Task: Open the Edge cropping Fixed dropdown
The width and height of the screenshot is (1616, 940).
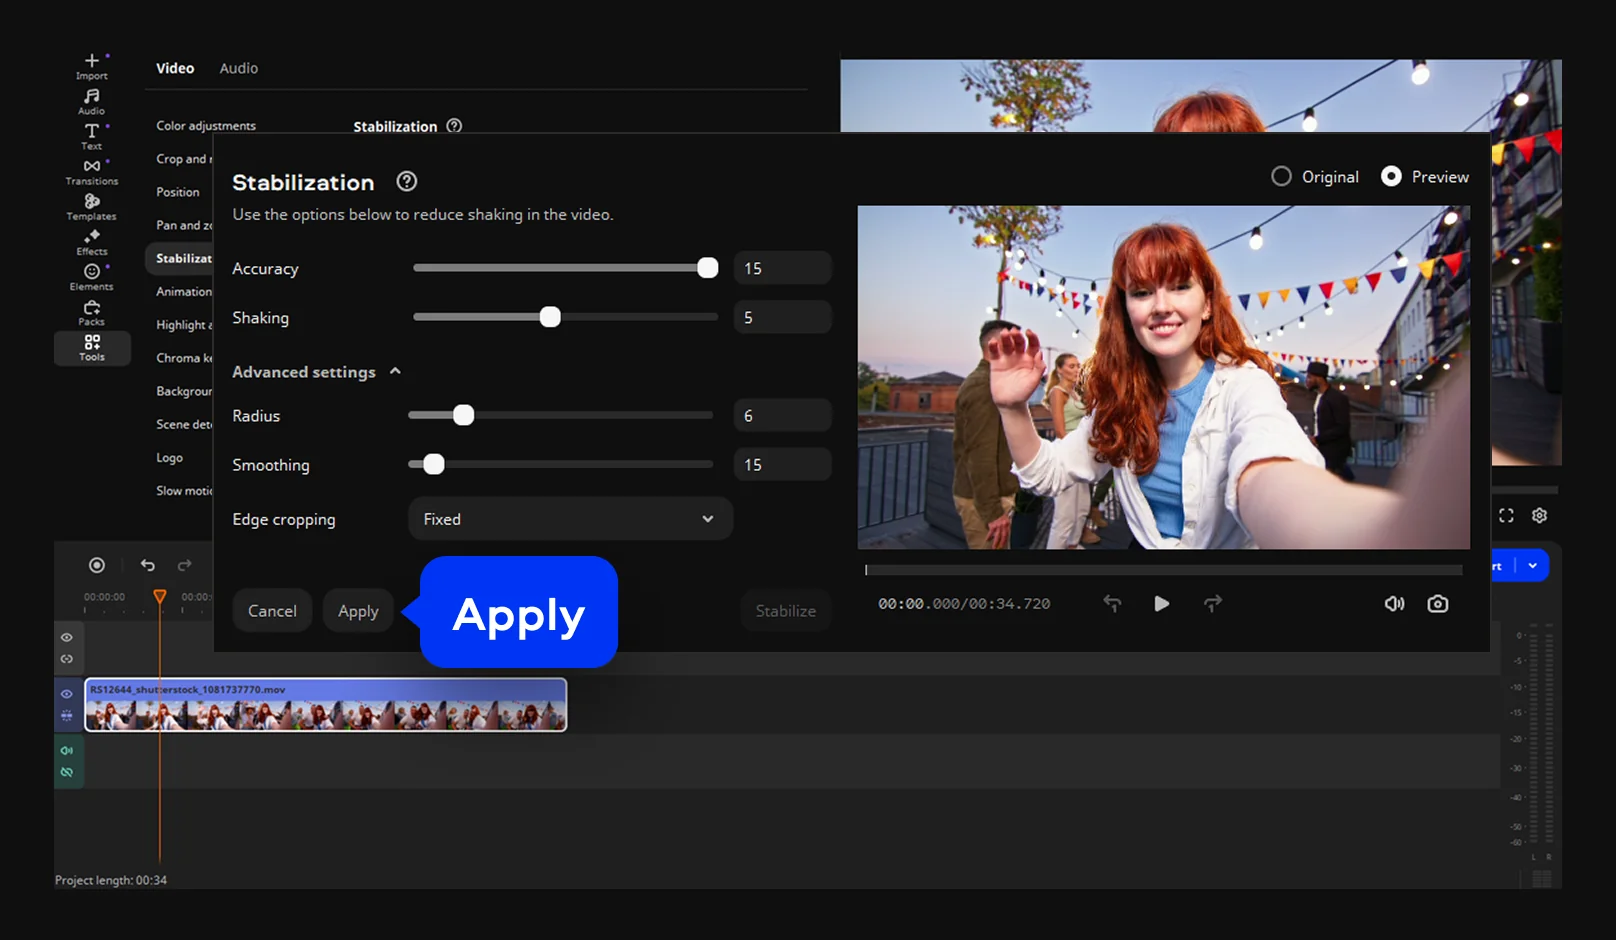Action: pos(570,519)
